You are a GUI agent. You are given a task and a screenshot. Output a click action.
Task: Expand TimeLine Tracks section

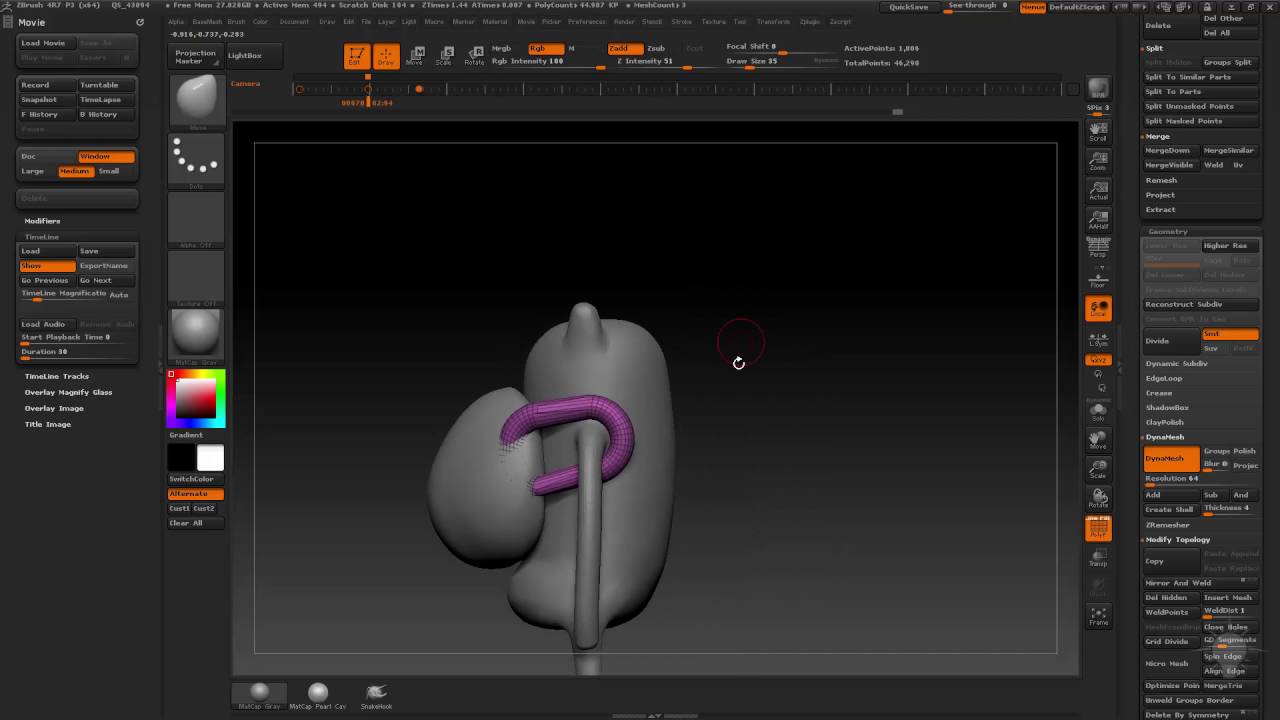(57, 376)
